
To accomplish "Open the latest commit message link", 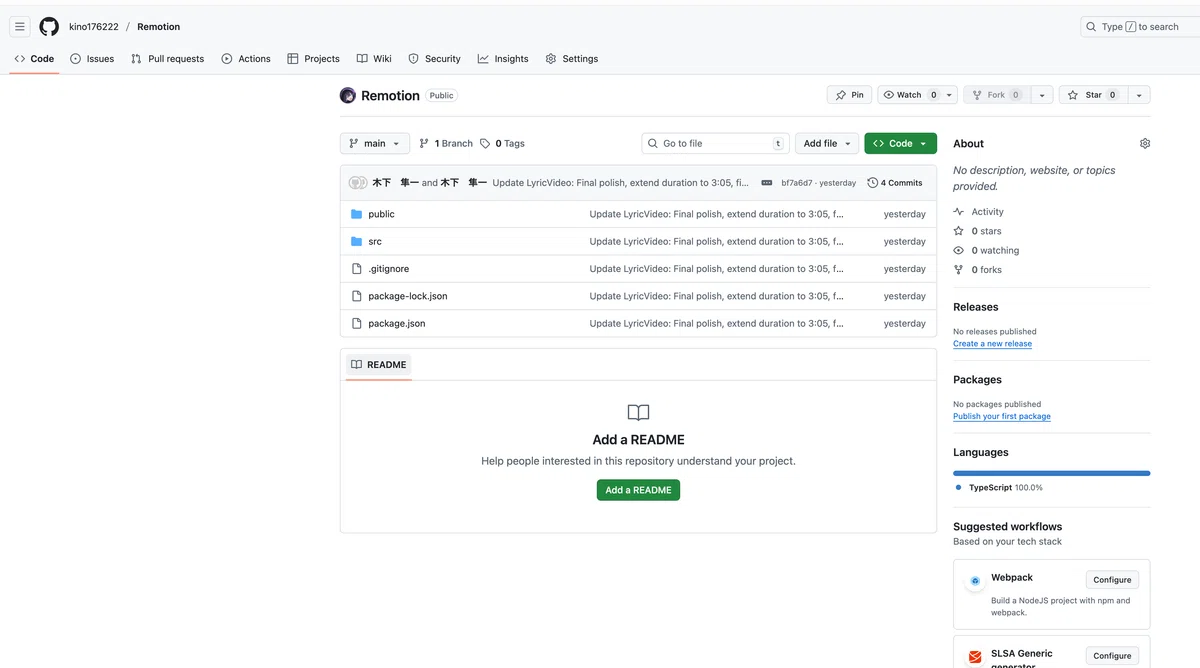I will (x=620, y=183).
